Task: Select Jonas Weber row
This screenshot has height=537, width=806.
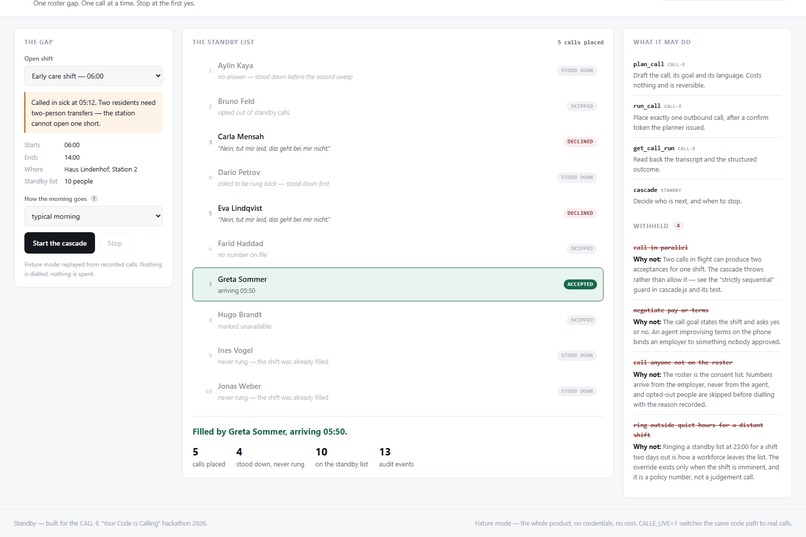Action: pos(397,392)
